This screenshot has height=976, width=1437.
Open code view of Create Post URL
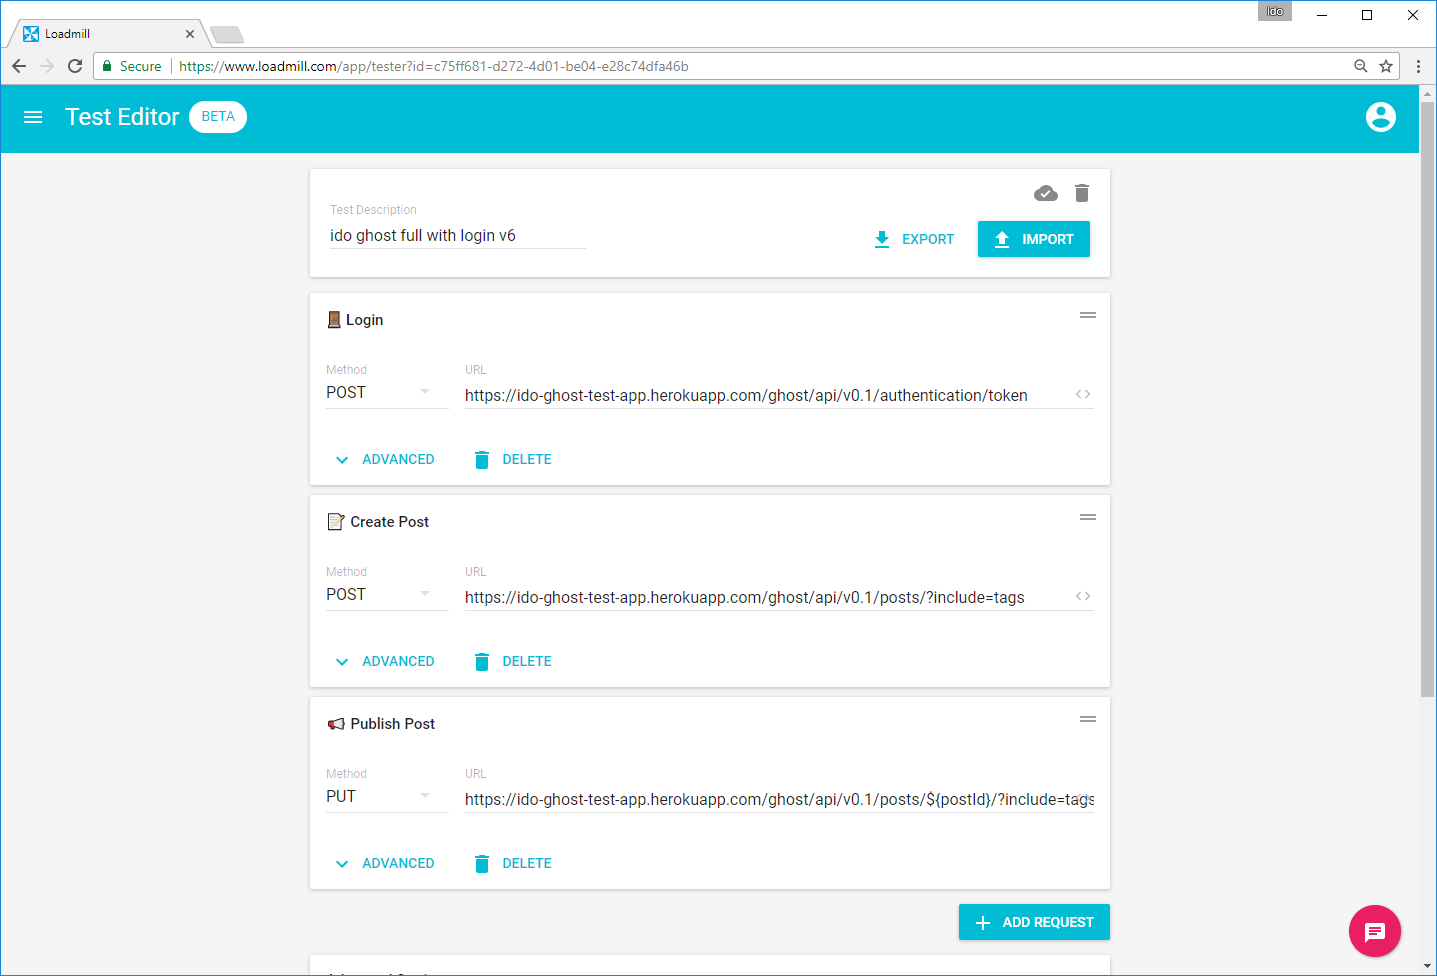coord(1083,596)
